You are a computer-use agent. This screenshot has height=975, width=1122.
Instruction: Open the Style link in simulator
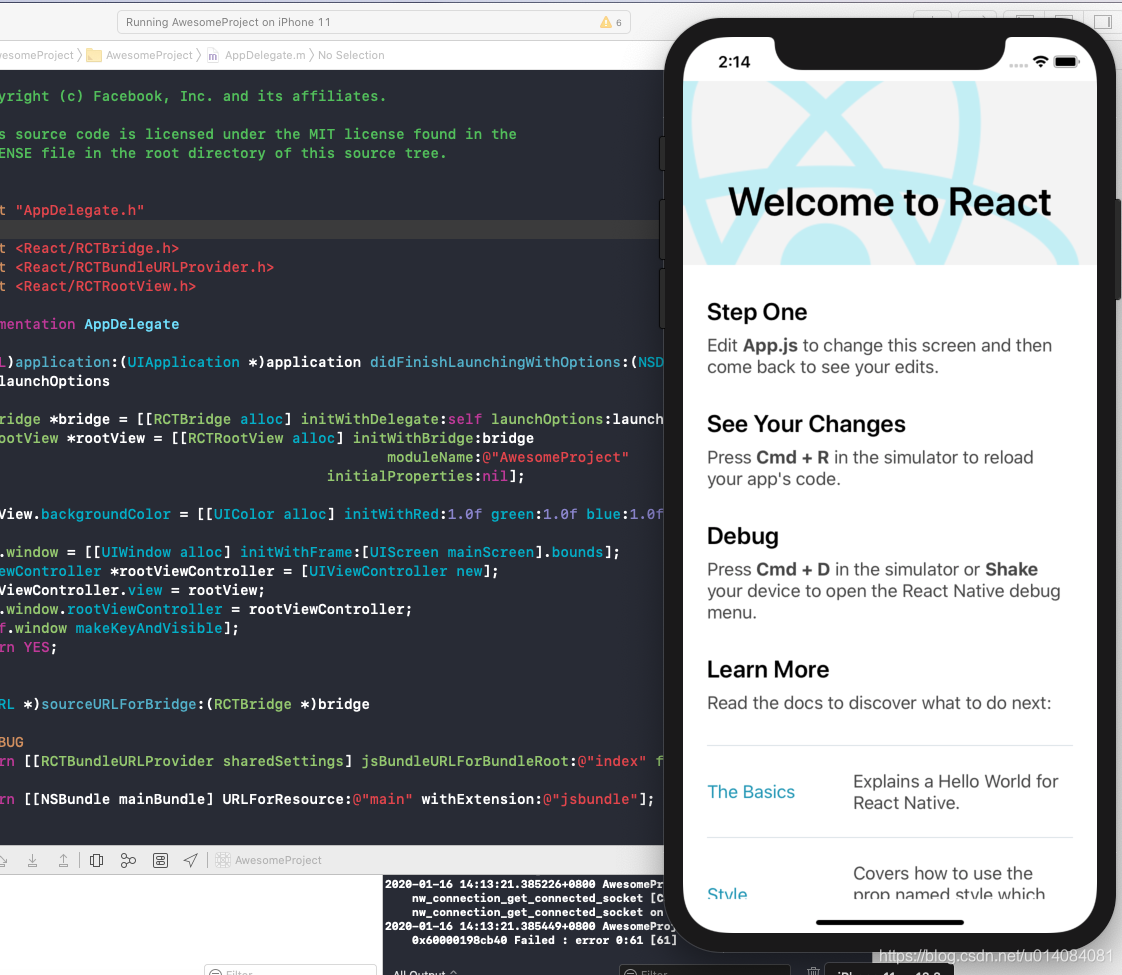coord(727,893)
